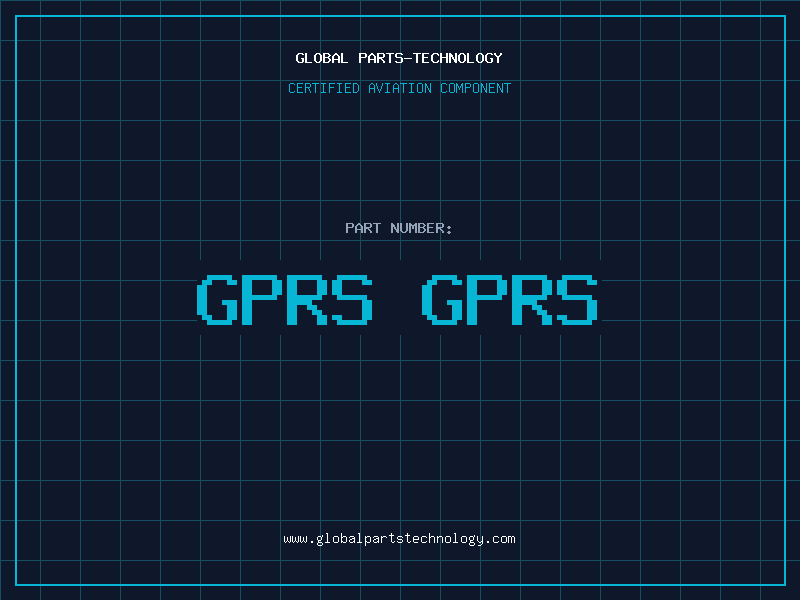Click the letter R in second GPRS
This screenshot has height=600, width=800.
pyautogui.click(x=533, y=300)
